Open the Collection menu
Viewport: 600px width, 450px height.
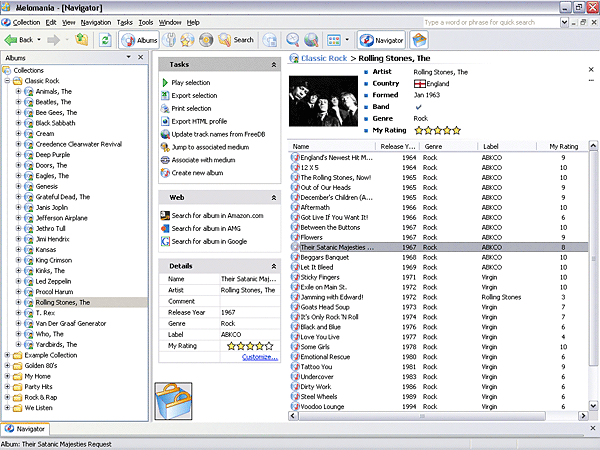(26, 23)
